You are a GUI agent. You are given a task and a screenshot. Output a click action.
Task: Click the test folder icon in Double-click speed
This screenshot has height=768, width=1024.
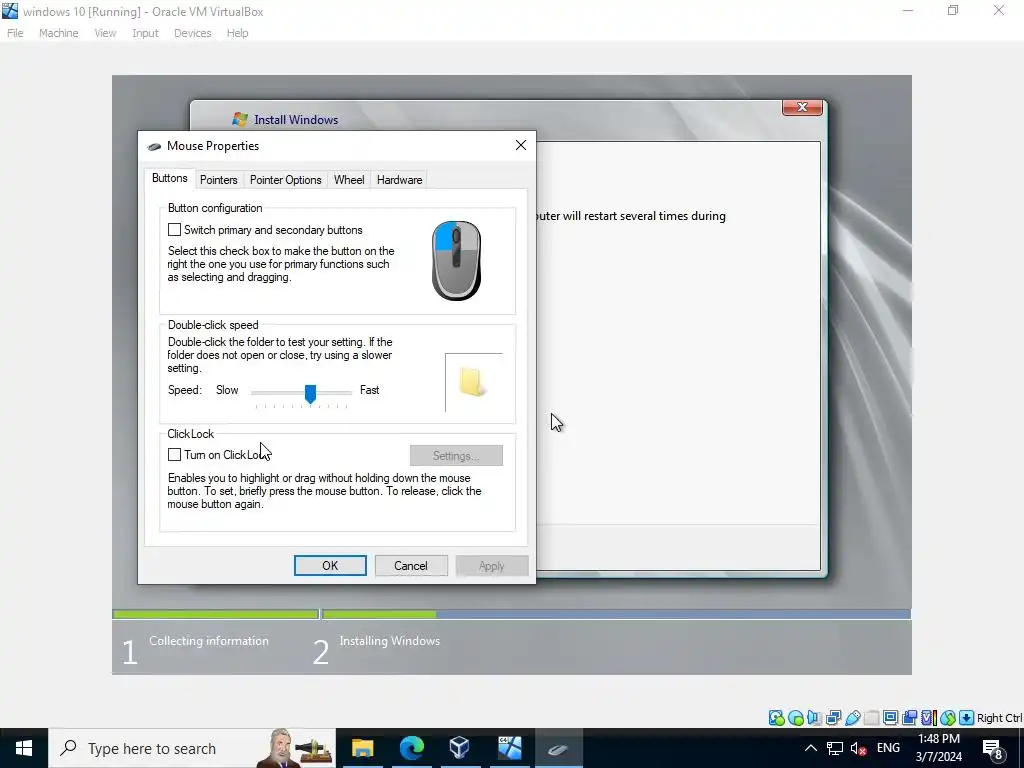click(x=472, y=382)
